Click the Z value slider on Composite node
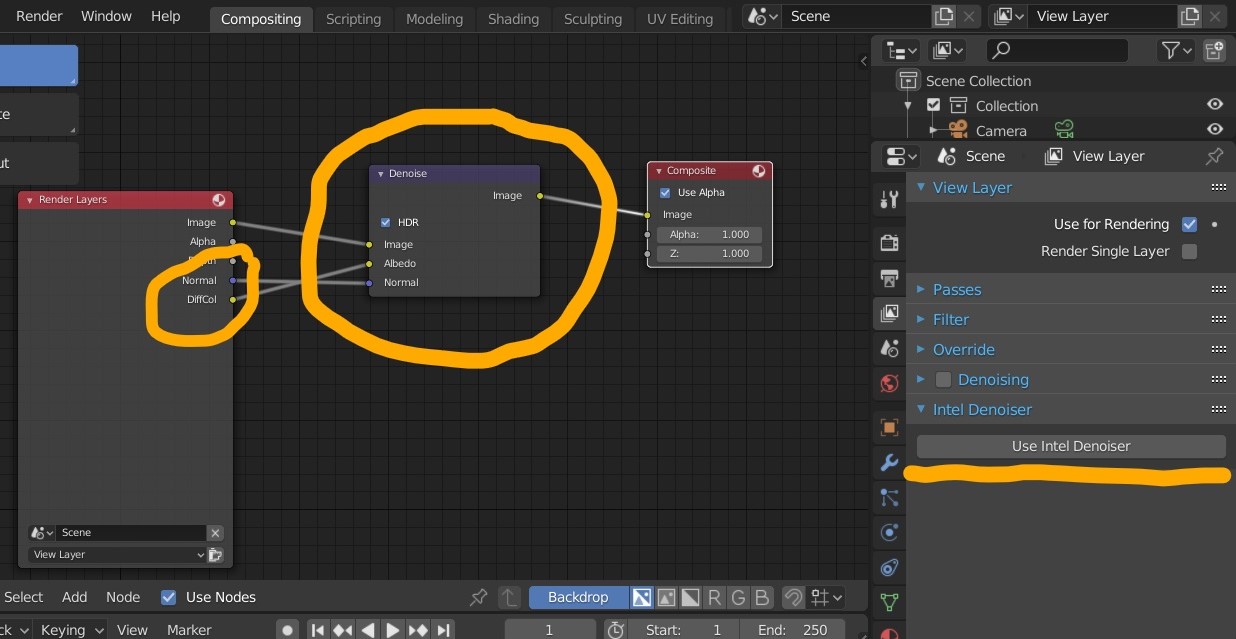Image resolution: width=1236 pixels, height=639 pixels. (710, 254)
